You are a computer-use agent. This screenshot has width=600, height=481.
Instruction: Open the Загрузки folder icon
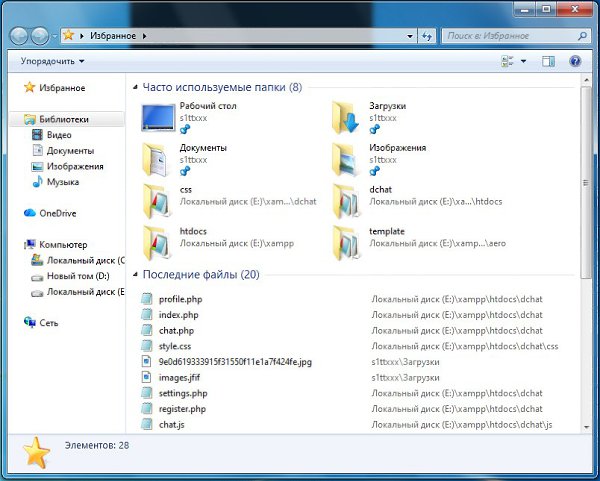345,117
